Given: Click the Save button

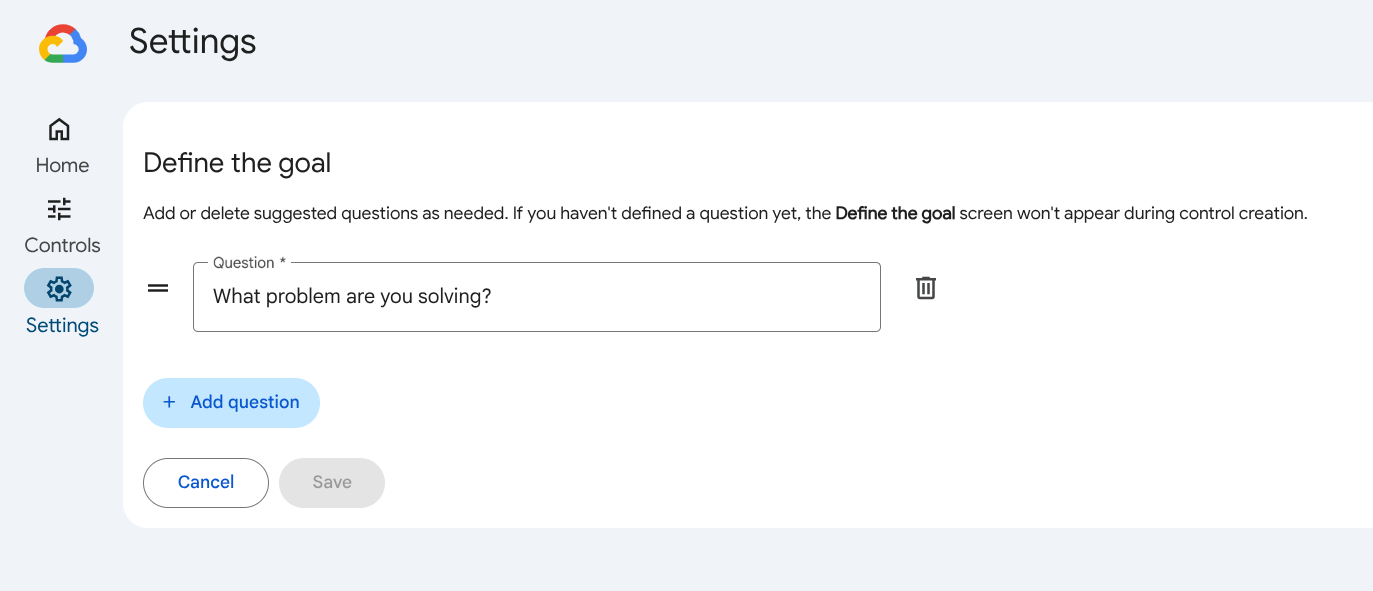Looking at the screenshot, I should click(x=331, y=482).
